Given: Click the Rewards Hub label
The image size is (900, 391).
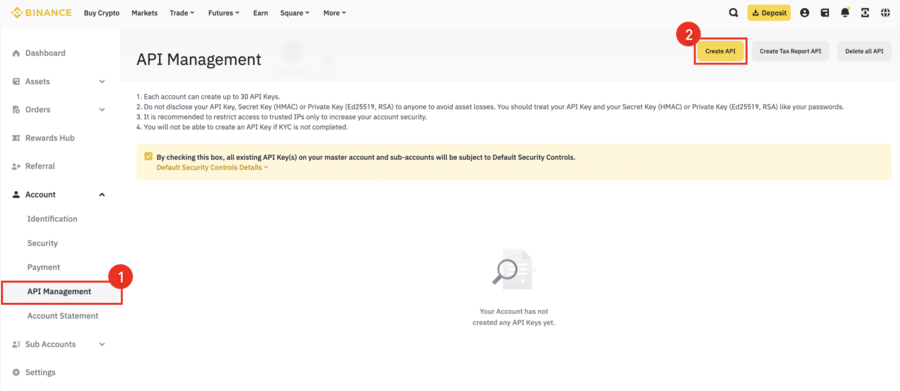Looking at the screenshot, I should 50,138.
